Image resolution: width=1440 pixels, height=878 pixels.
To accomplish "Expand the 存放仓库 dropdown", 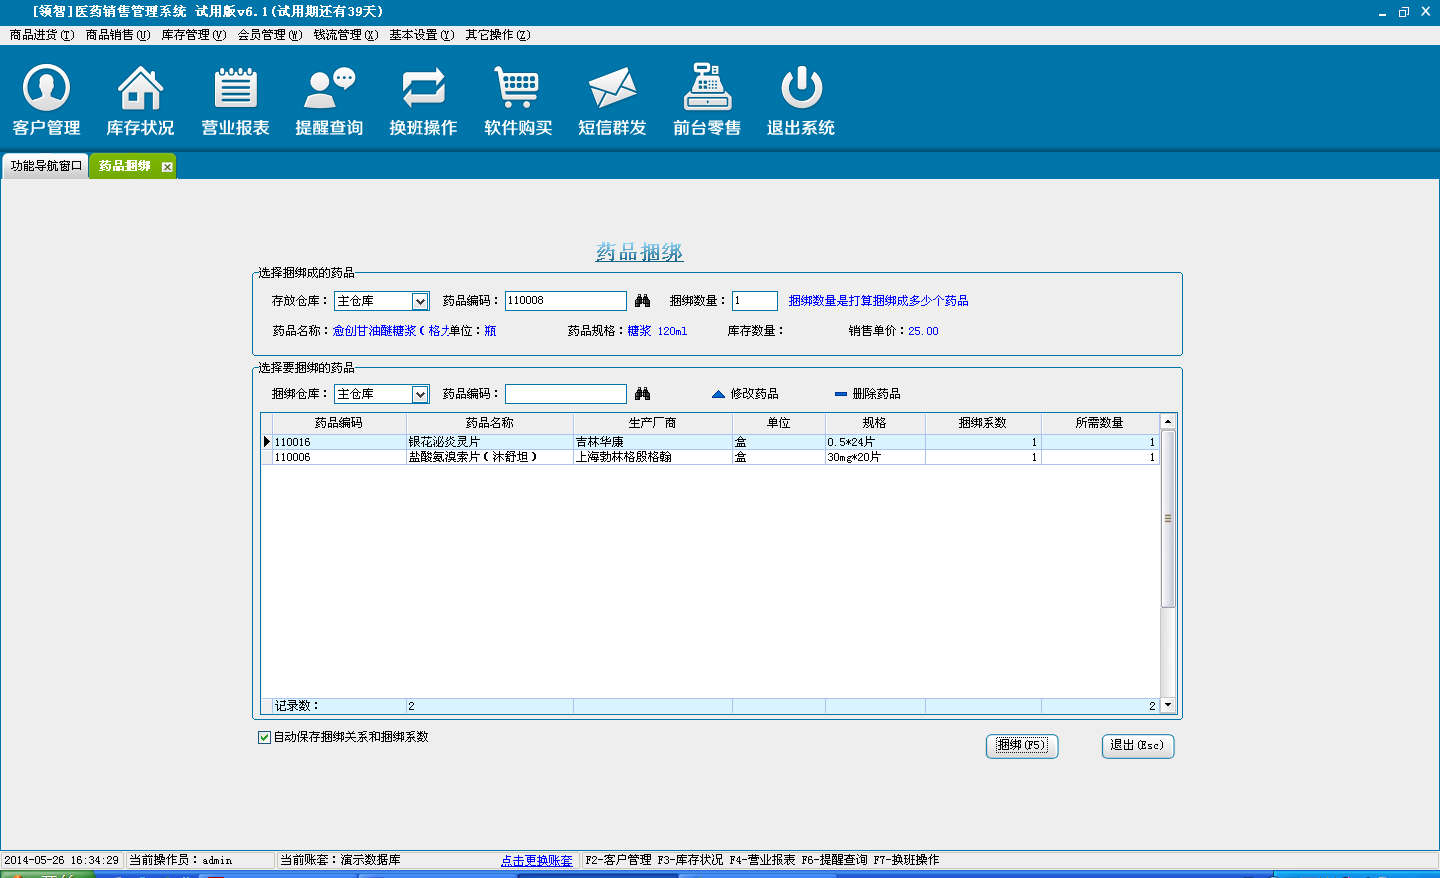I will coord(420,301).
